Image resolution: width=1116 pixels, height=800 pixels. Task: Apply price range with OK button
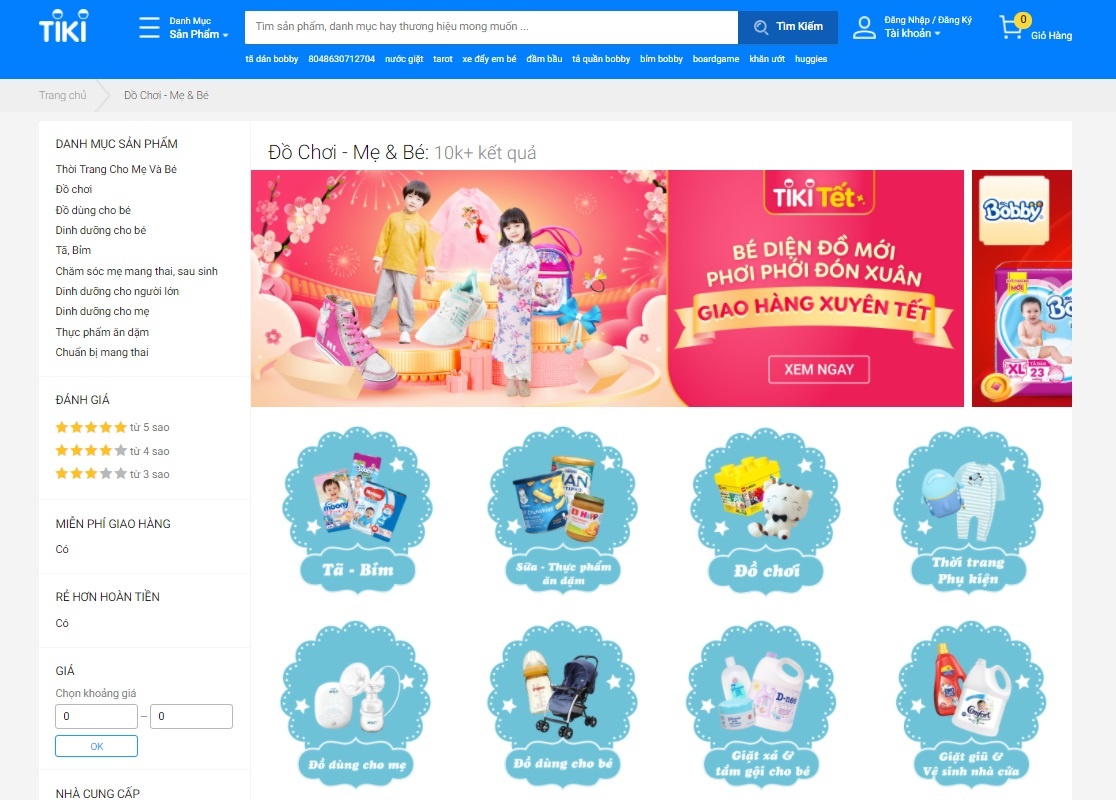[x=97, y=746]
